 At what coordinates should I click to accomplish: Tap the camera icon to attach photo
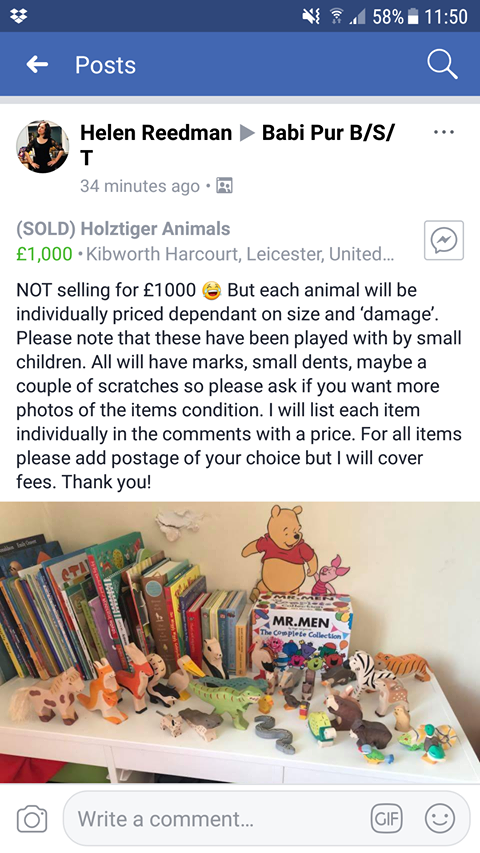[x=32, y=818]
